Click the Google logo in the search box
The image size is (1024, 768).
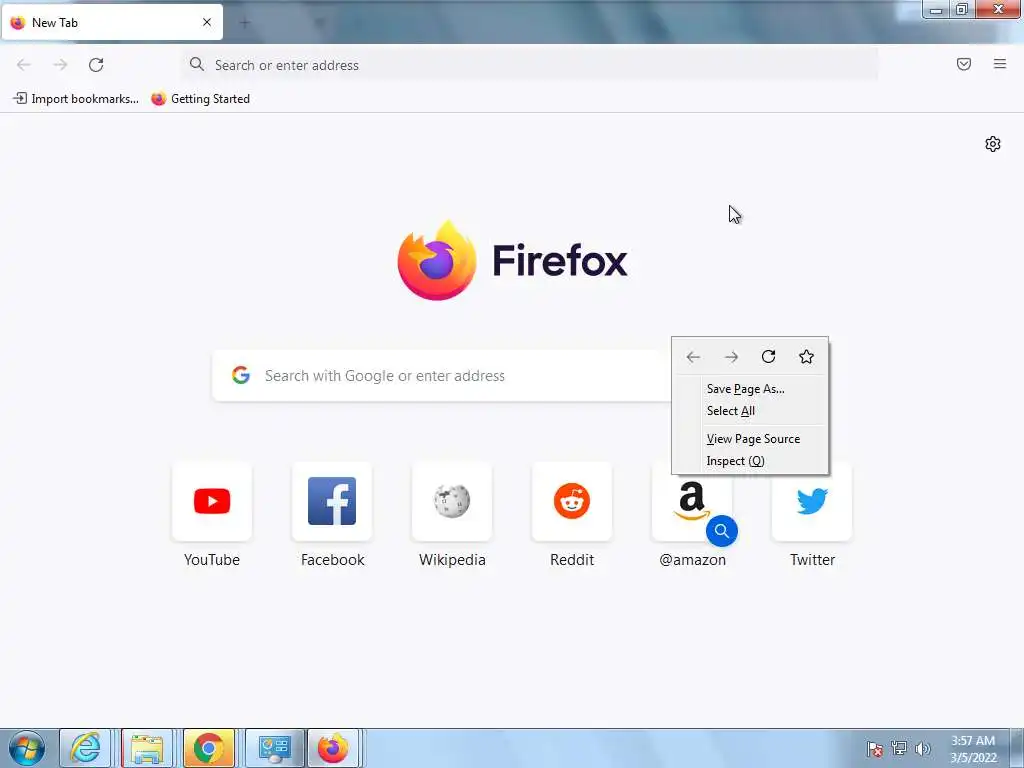(x=241, y=375)
